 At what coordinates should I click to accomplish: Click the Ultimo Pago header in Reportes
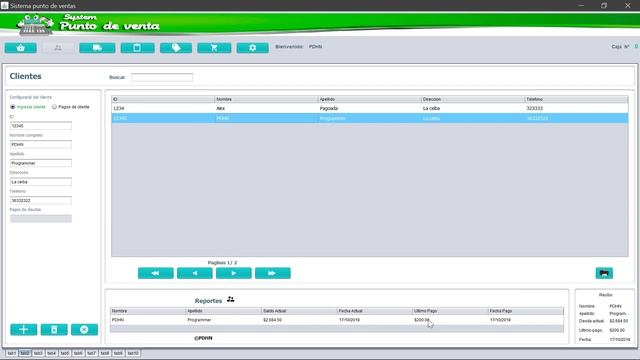450,311
